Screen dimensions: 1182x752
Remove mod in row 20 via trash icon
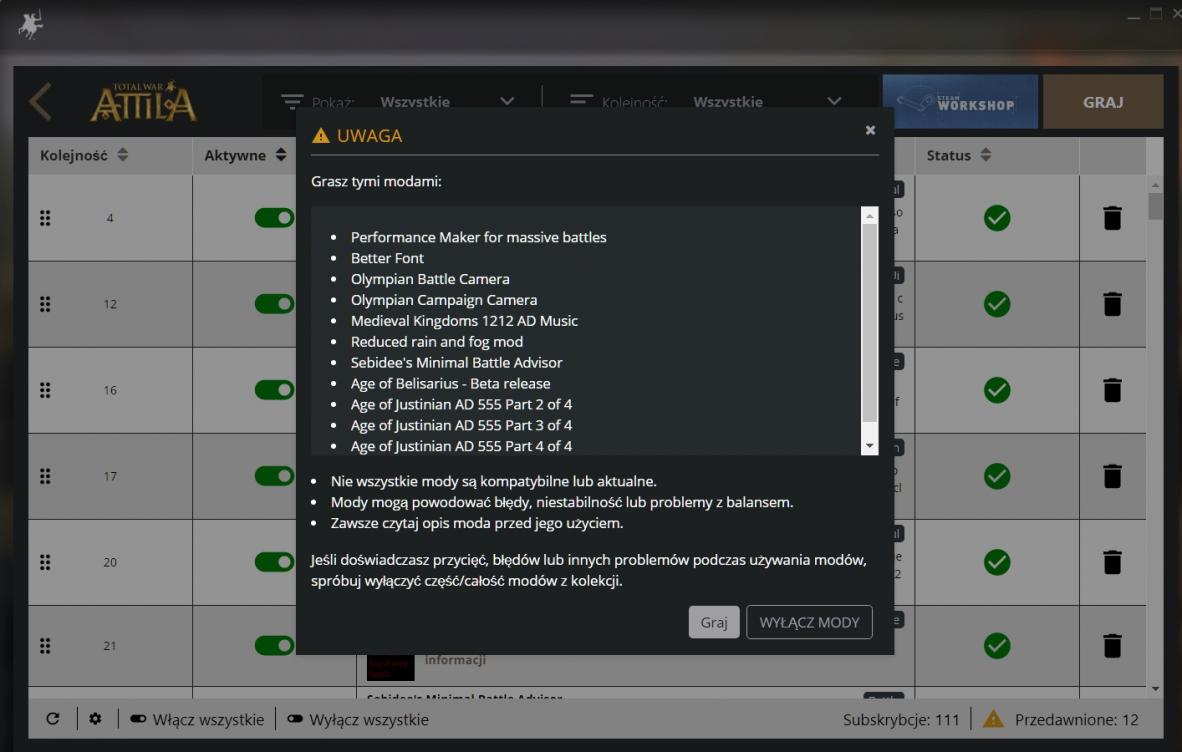click(x=1112, y=563)
